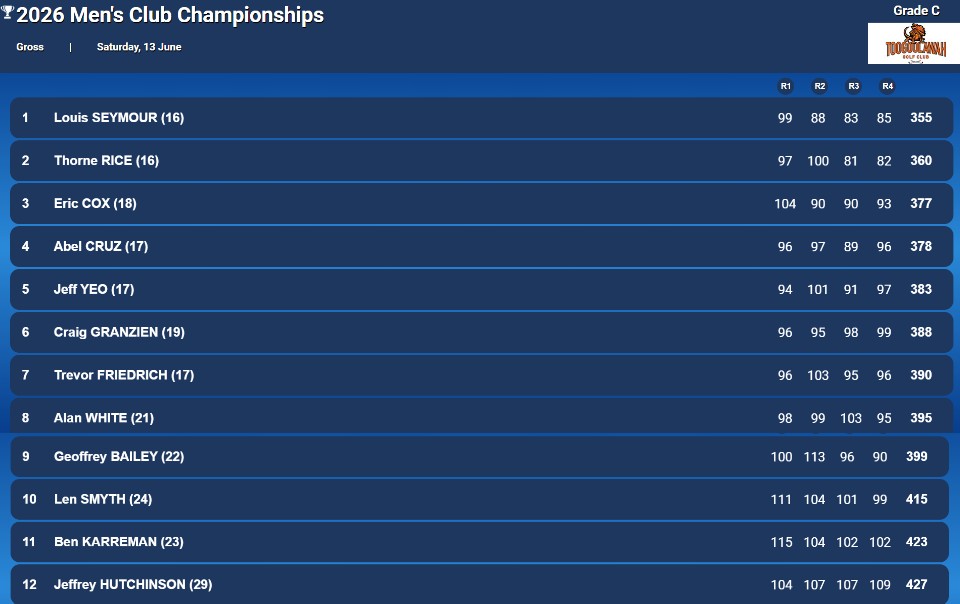This screenshot has height=604, width=960.
Task: Click the Saturday, 13 June date
Action: coord(139,47)
